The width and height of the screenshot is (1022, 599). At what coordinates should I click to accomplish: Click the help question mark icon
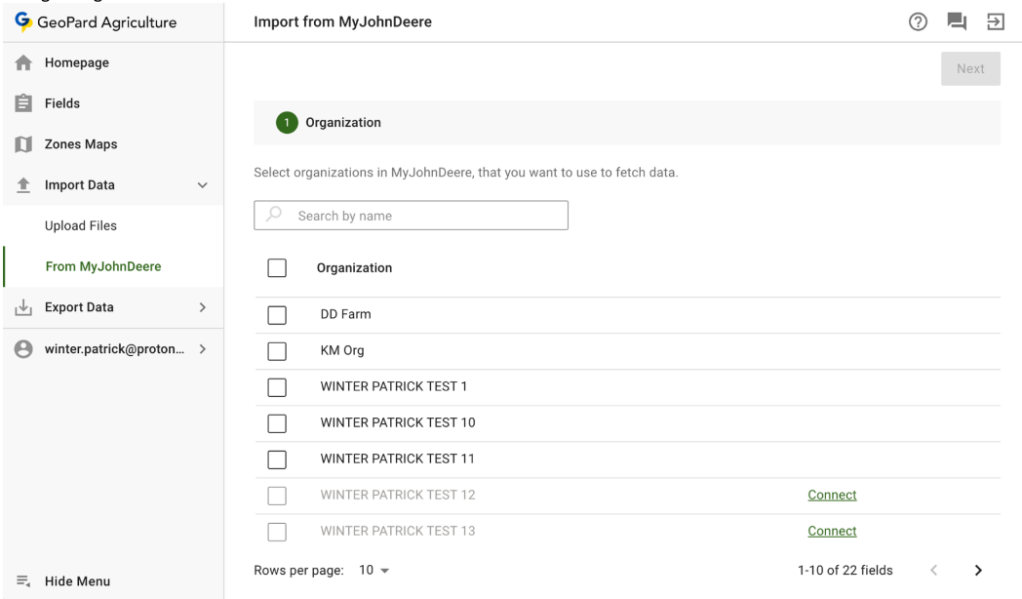click(x=917, y=22)
